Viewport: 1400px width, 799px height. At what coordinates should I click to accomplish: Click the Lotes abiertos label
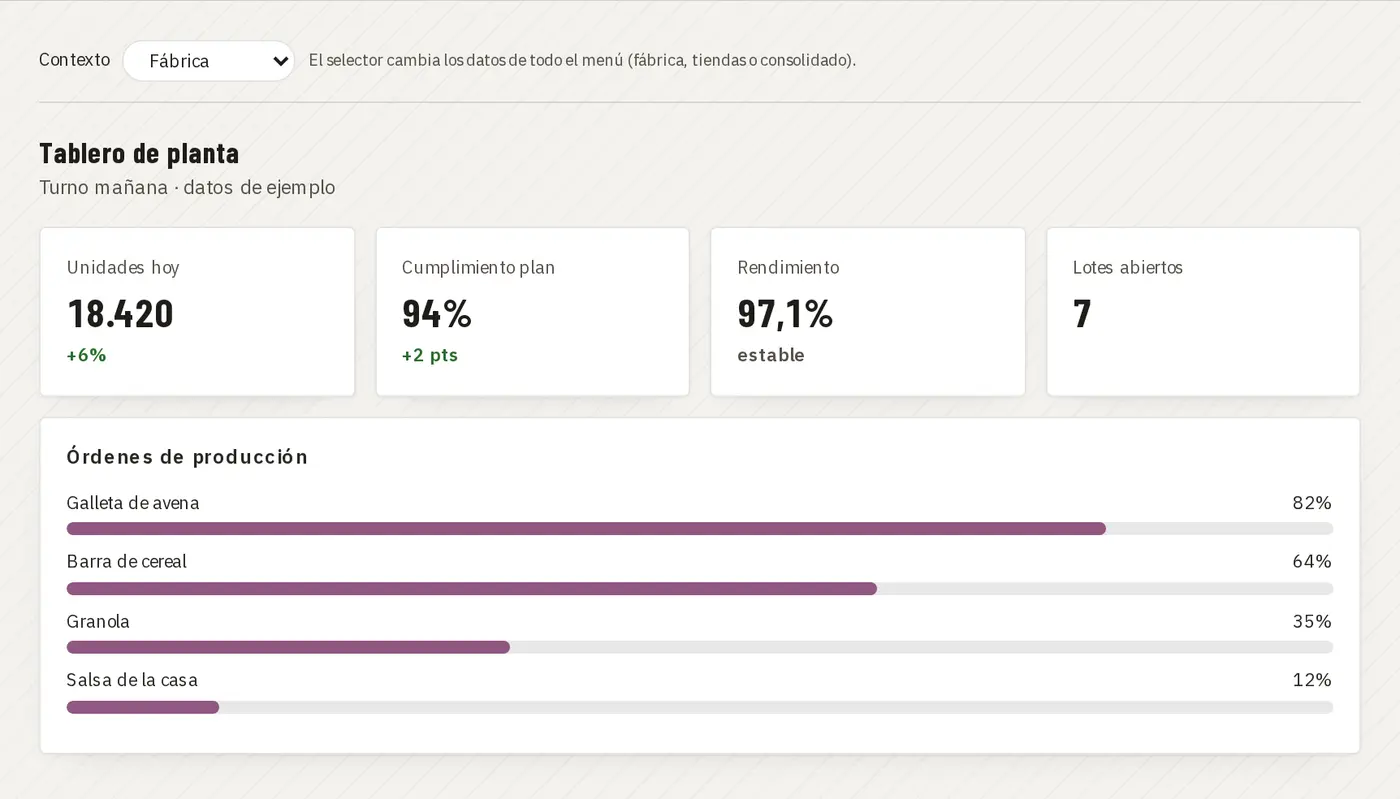(x=1128, y=268)
